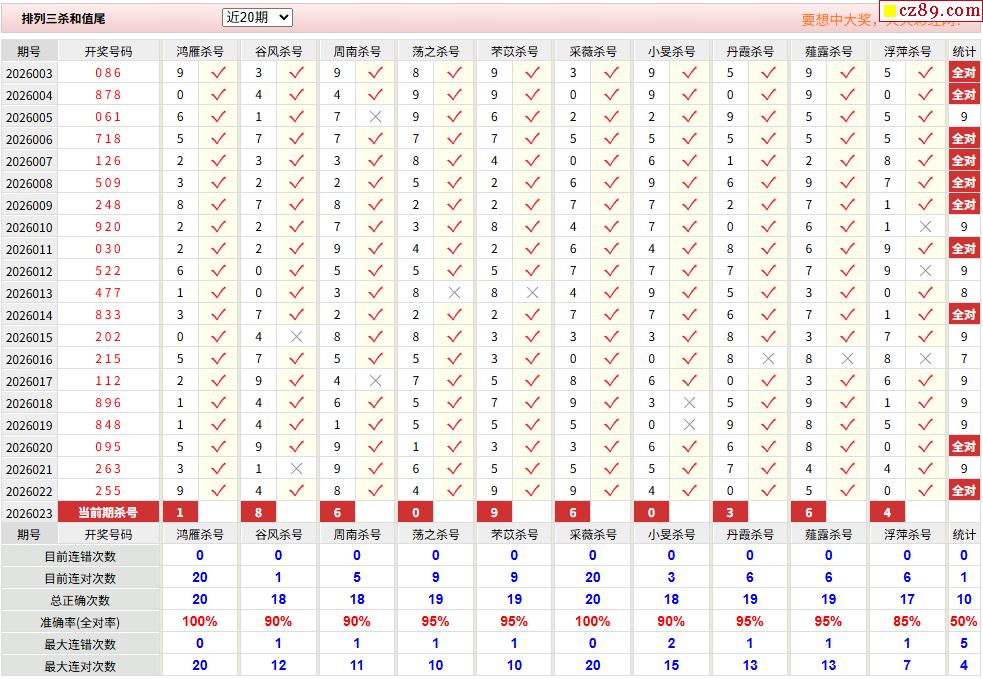This screenshot has height=679, width=983.
Task: Click the 开奖号码 header in the top header row
Action: pos(108,51)
